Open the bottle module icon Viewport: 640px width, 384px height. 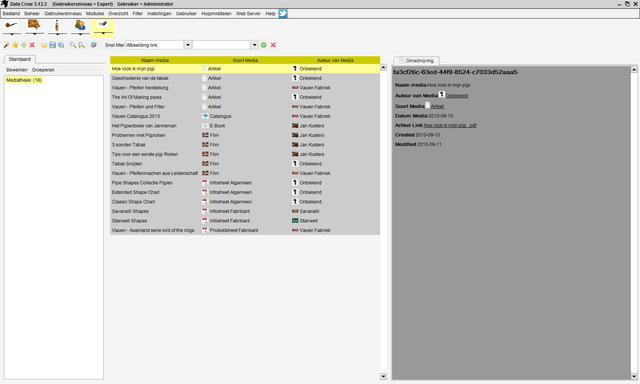(57, 26)
